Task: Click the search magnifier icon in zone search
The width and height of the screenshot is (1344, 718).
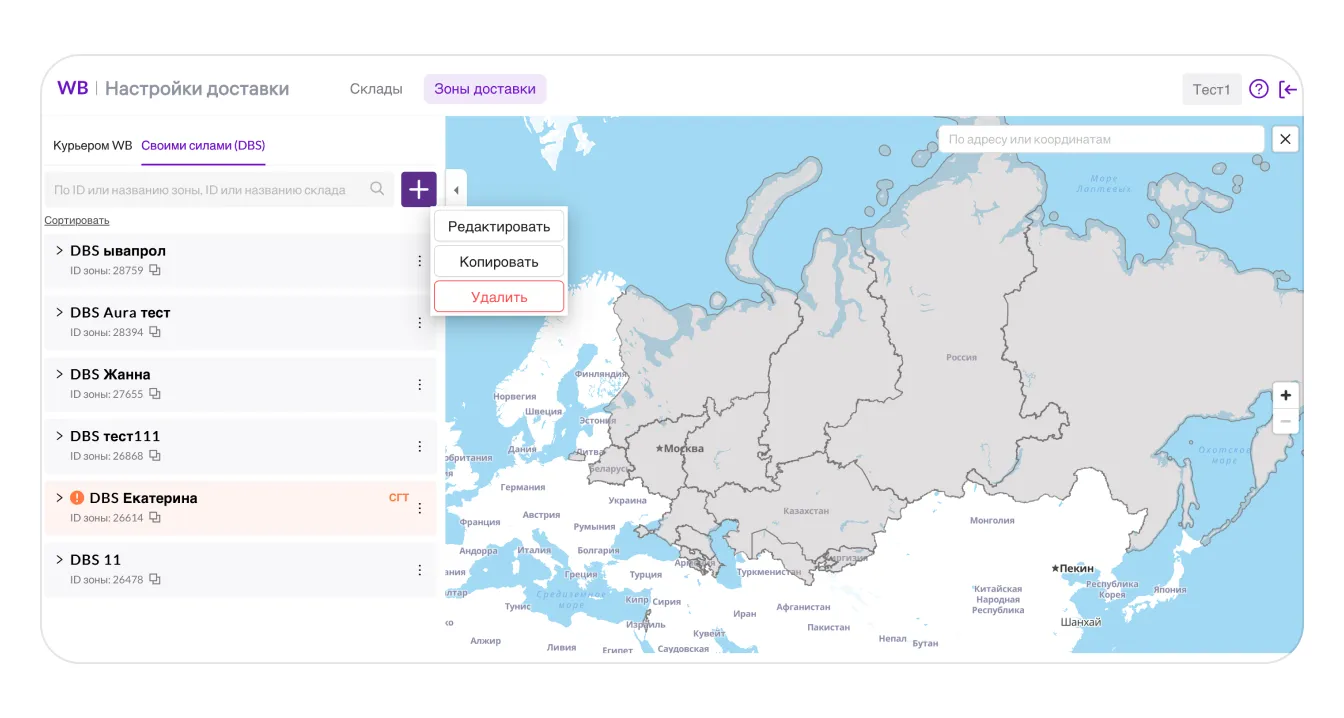Action: coord(377,189)
